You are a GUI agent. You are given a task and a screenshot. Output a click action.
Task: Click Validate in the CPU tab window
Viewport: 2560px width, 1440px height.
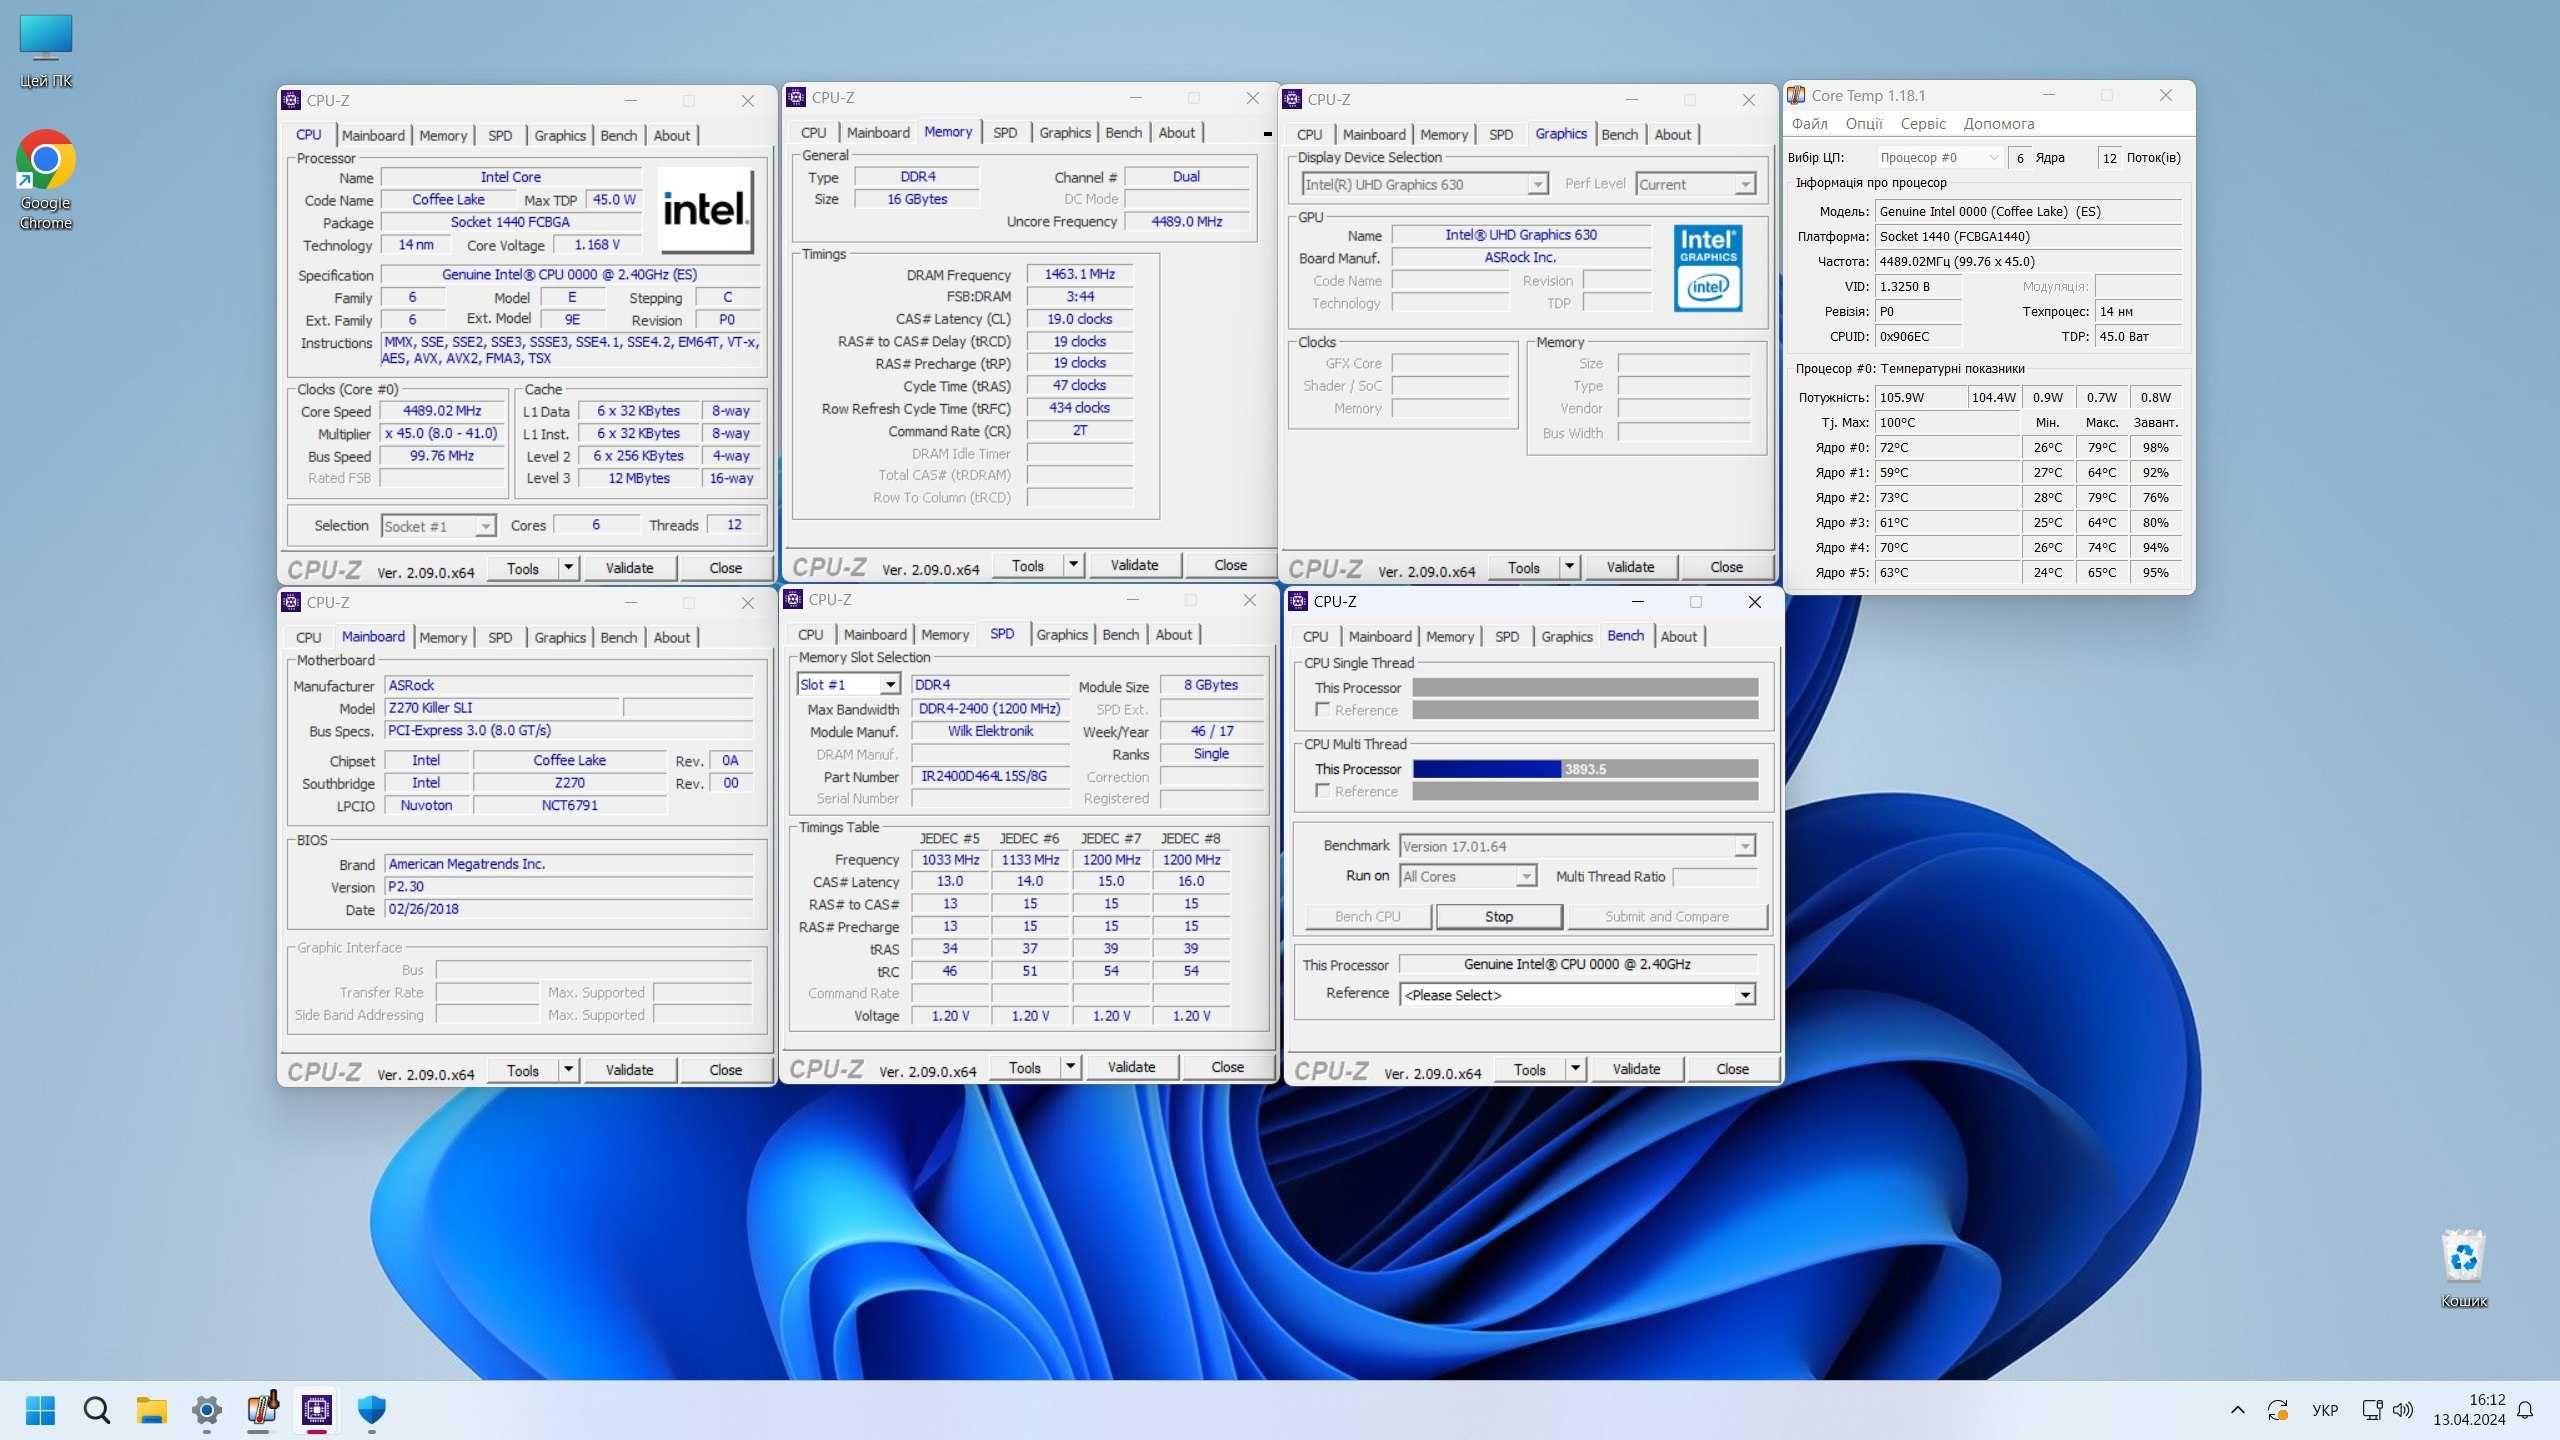tap(629, 568)
